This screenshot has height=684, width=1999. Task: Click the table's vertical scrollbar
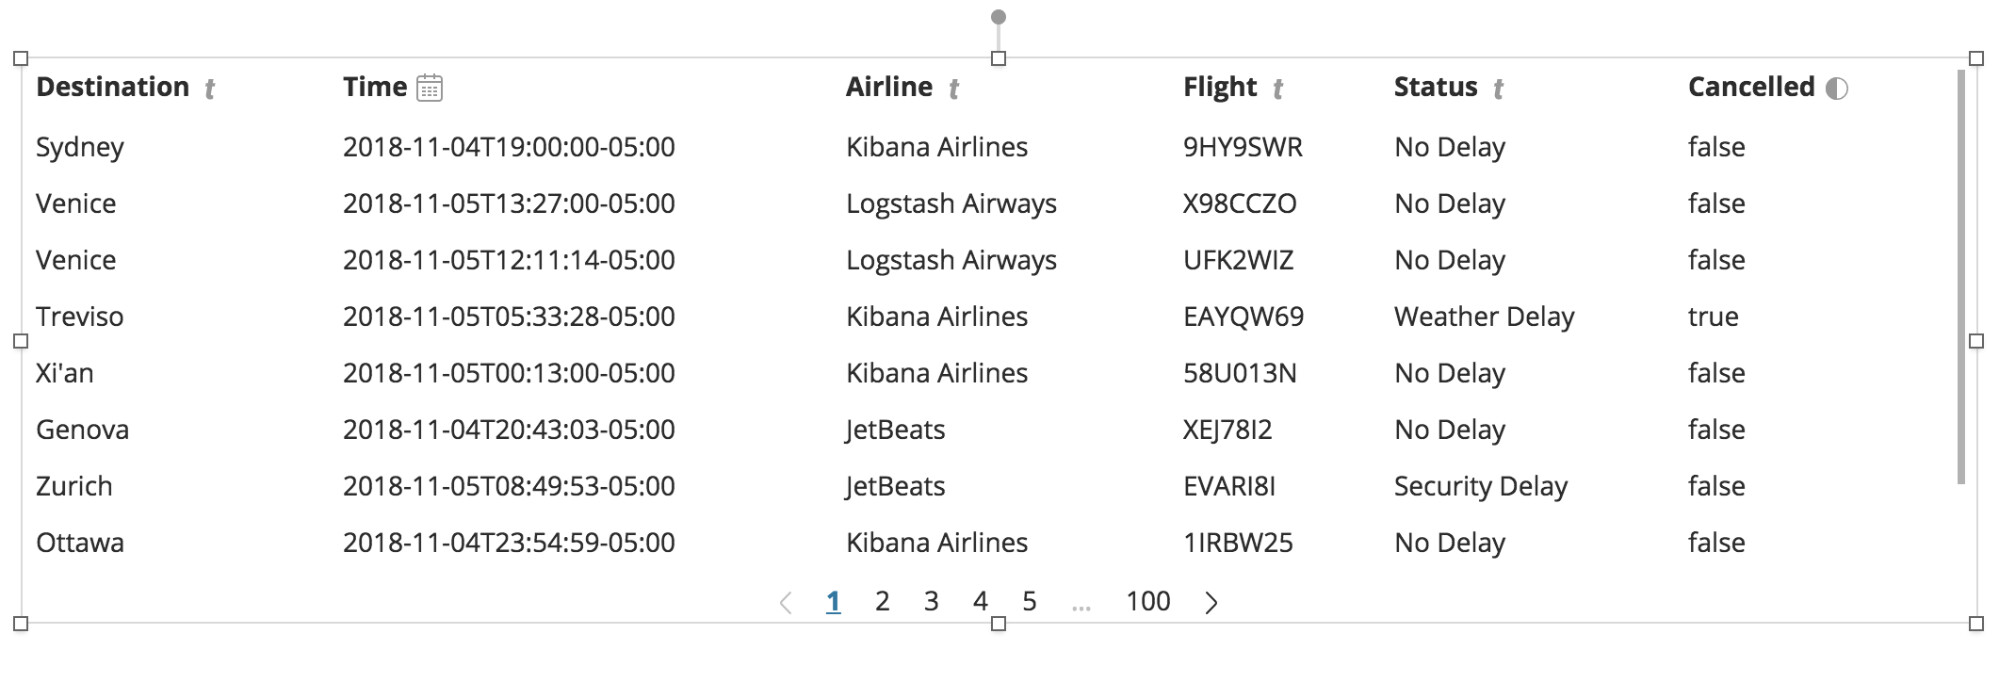[1961, 277]
